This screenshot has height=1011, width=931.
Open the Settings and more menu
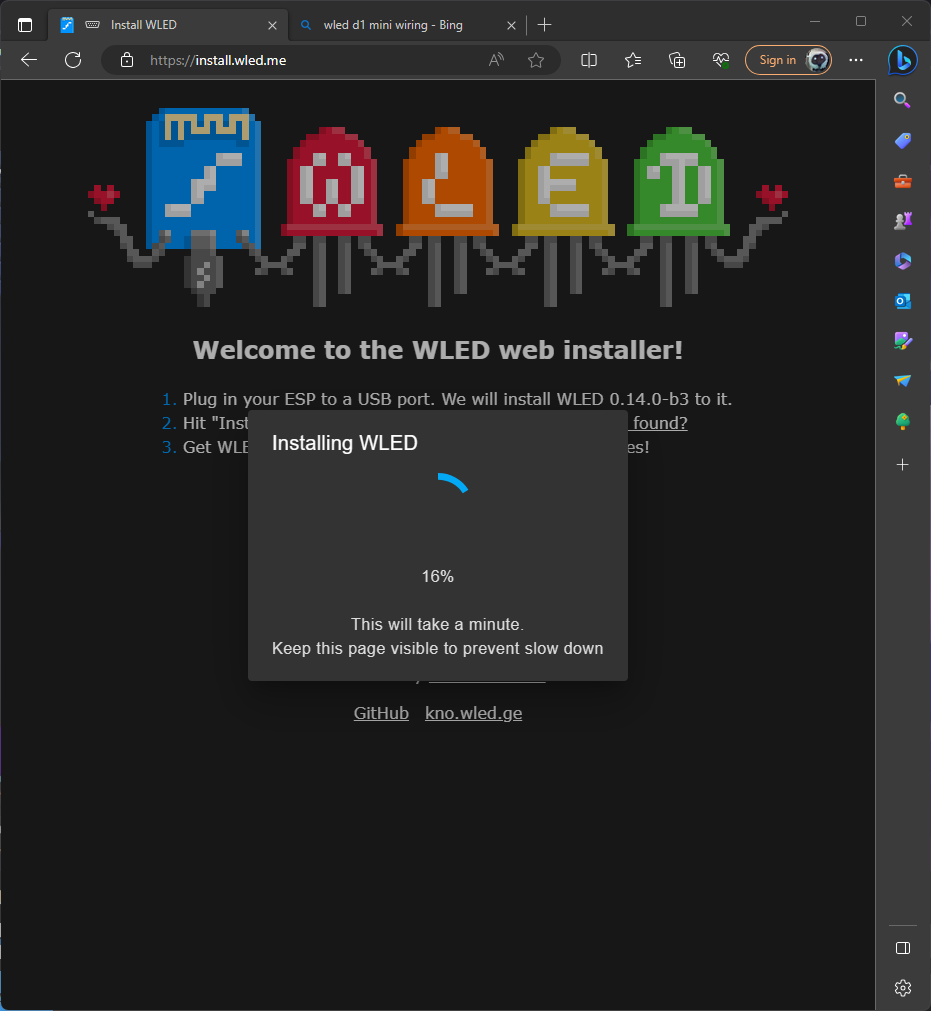(856, 60)
